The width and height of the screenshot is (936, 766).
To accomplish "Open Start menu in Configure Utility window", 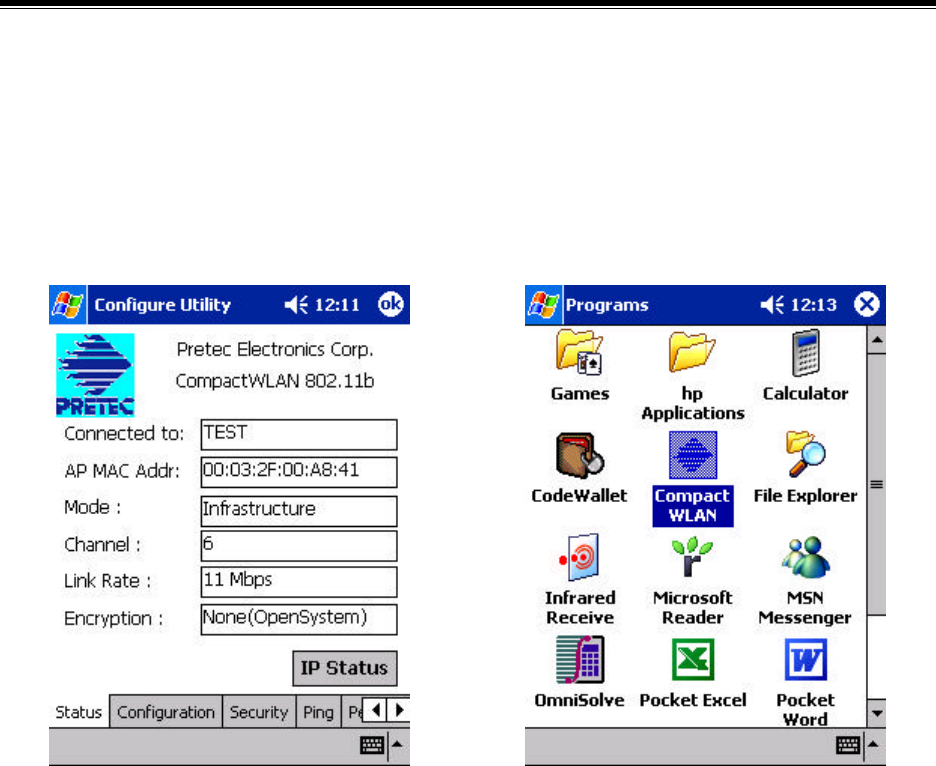I will point(67,304).
